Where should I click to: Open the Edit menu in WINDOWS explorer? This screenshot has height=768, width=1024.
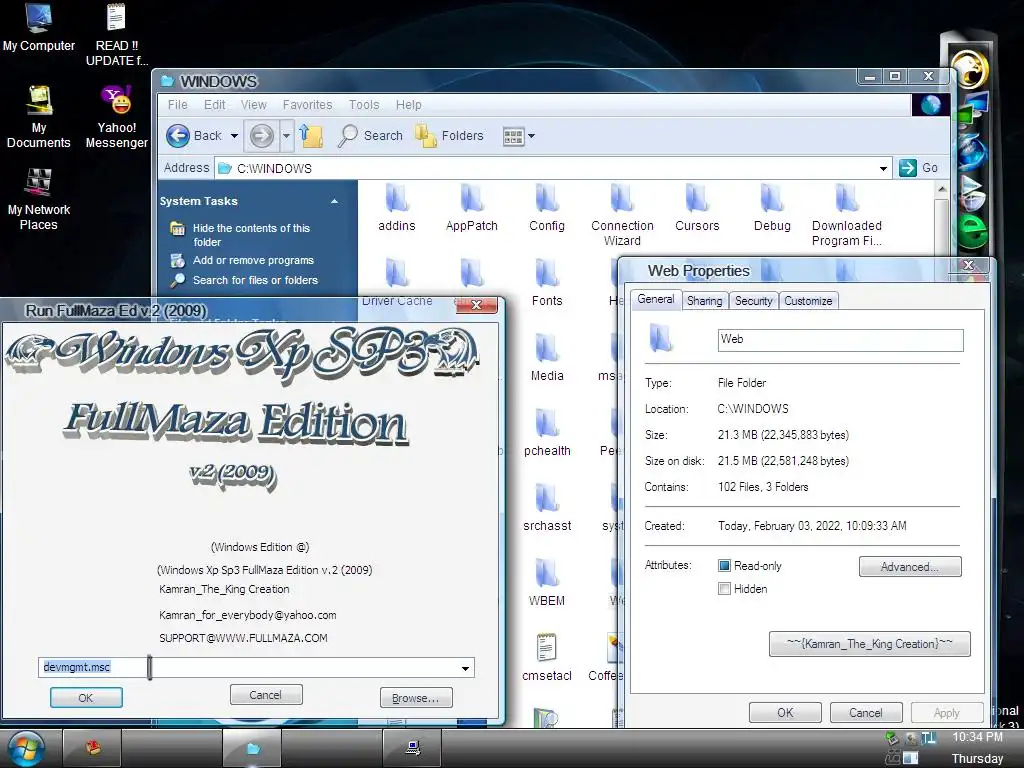(x=214, y=104)
